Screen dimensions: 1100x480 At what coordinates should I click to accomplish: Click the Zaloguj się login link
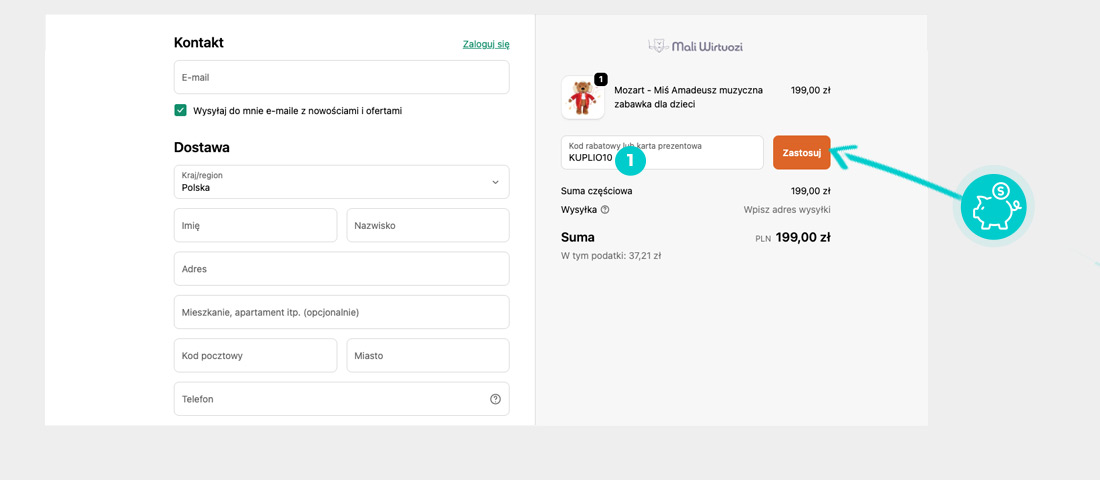tap(486, 44)
